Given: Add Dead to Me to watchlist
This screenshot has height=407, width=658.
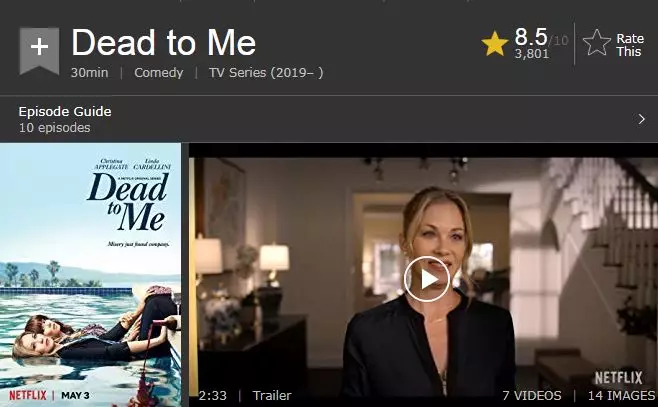Looking at the screenshot, I should 39,50.
